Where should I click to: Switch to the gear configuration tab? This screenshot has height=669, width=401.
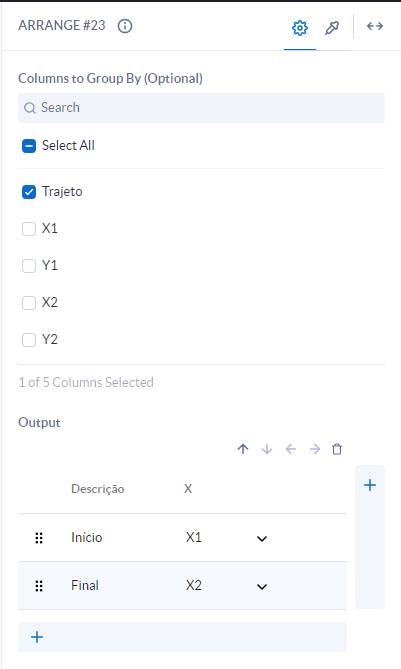[x=300, y=28]
